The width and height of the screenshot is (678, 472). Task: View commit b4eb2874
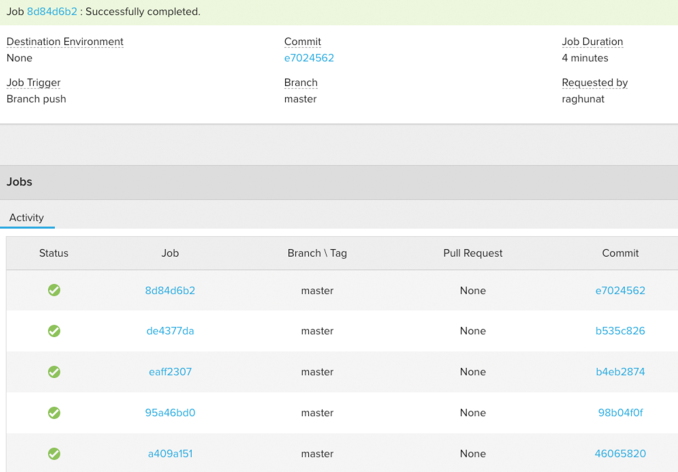click(620, 372)
